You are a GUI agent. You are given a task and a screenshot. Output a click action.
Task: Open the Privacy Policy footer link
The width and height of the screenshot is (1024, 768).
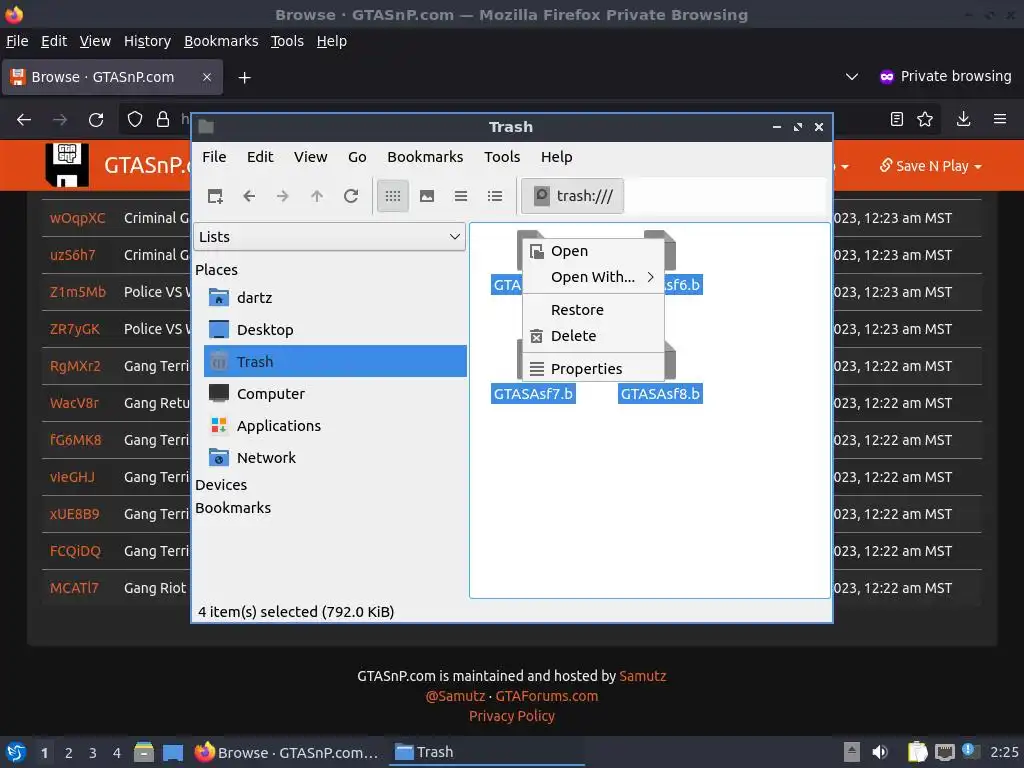pos(512,716)
